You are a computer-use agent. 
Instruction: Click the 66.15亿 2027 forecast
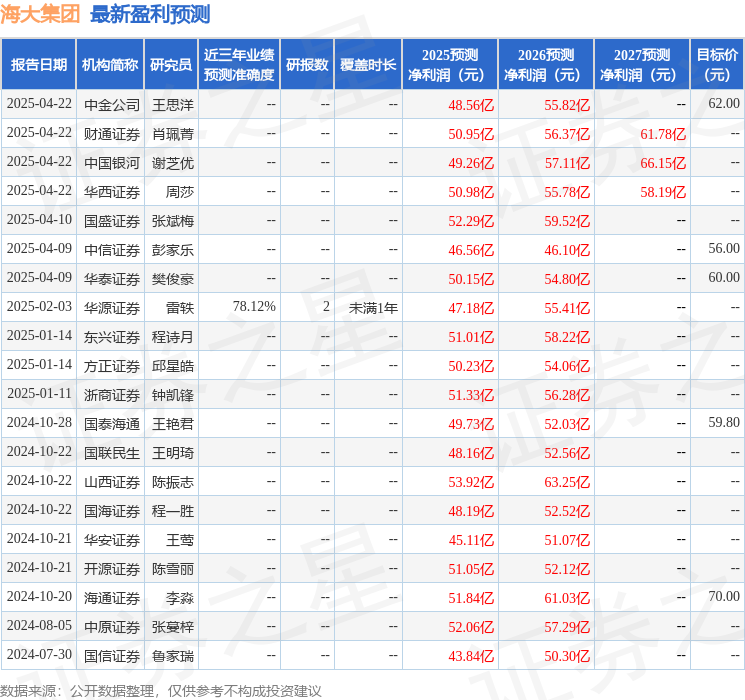663,163
